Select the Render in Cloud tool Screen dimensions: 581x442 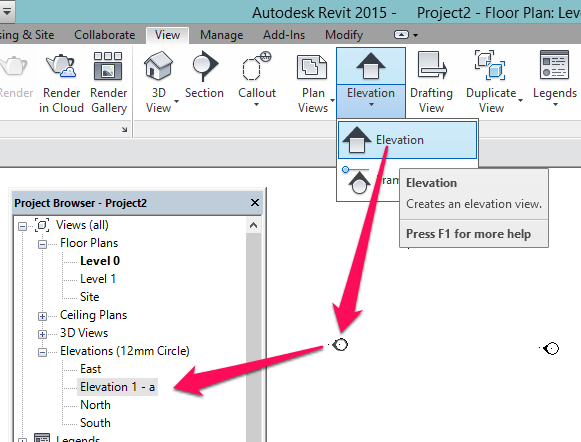(61, 83)
